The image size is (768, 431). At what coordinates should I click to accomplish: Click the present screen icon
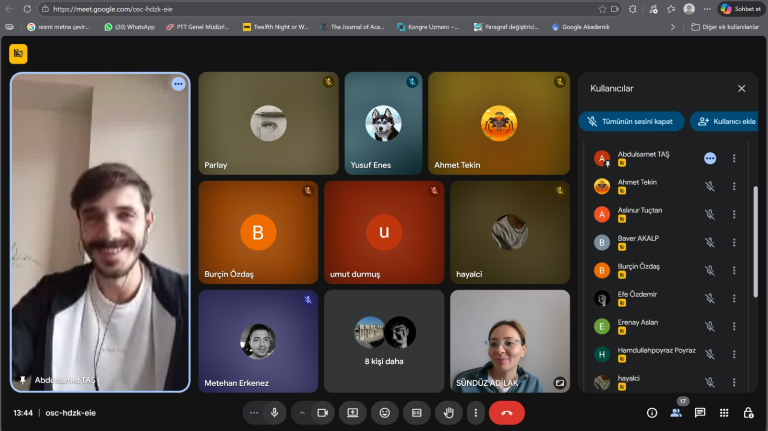(x=352, y=412)
